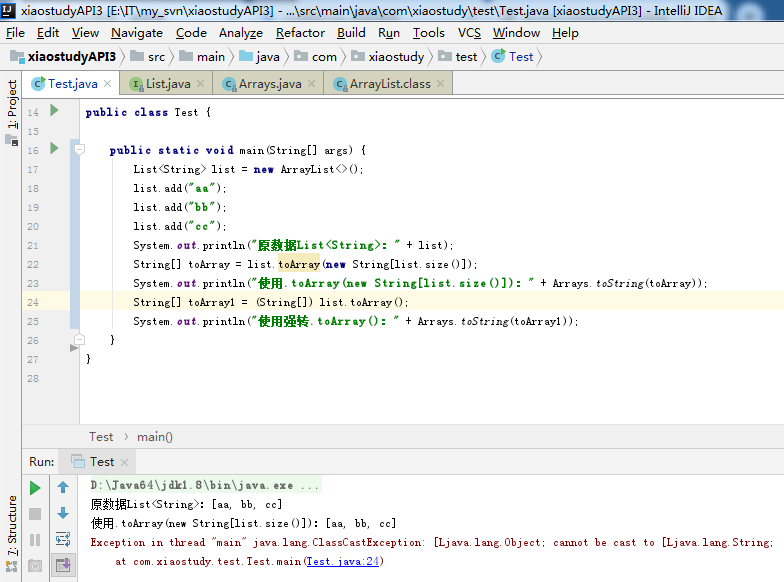Screen dimensions: 784x582
Task: Run main method from line 16 gutter arrow
Action: point(54,148)
